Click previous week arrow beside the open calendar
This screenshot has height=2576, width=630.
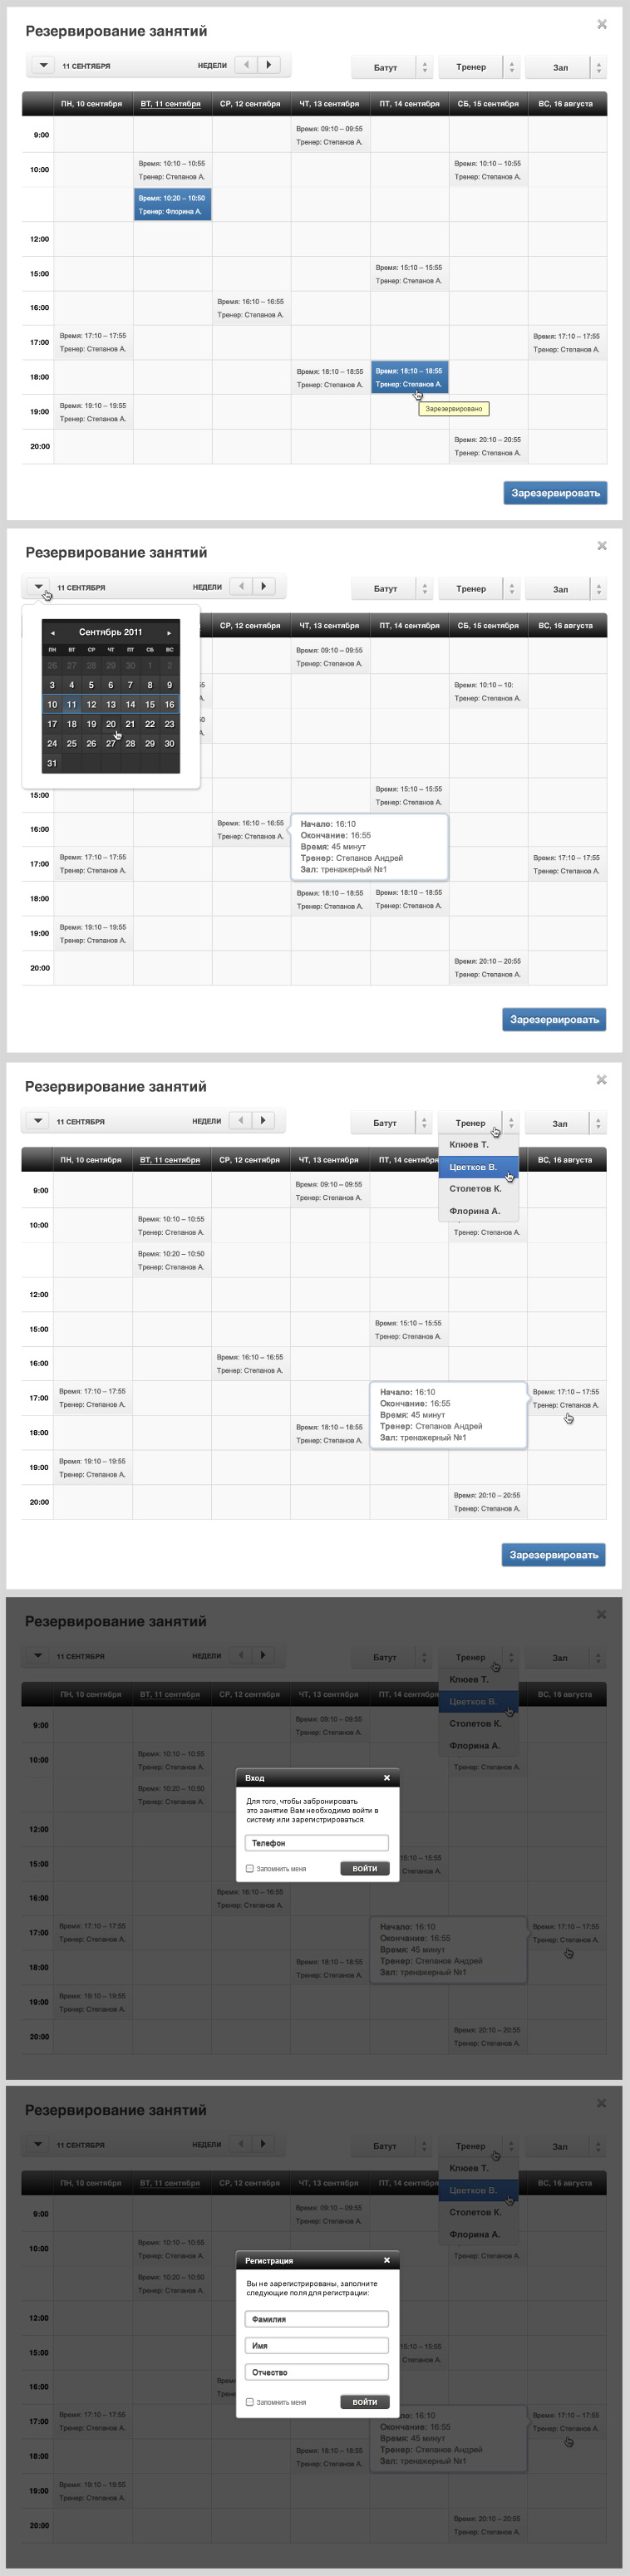pyautogui.click(x=241, y=587)
